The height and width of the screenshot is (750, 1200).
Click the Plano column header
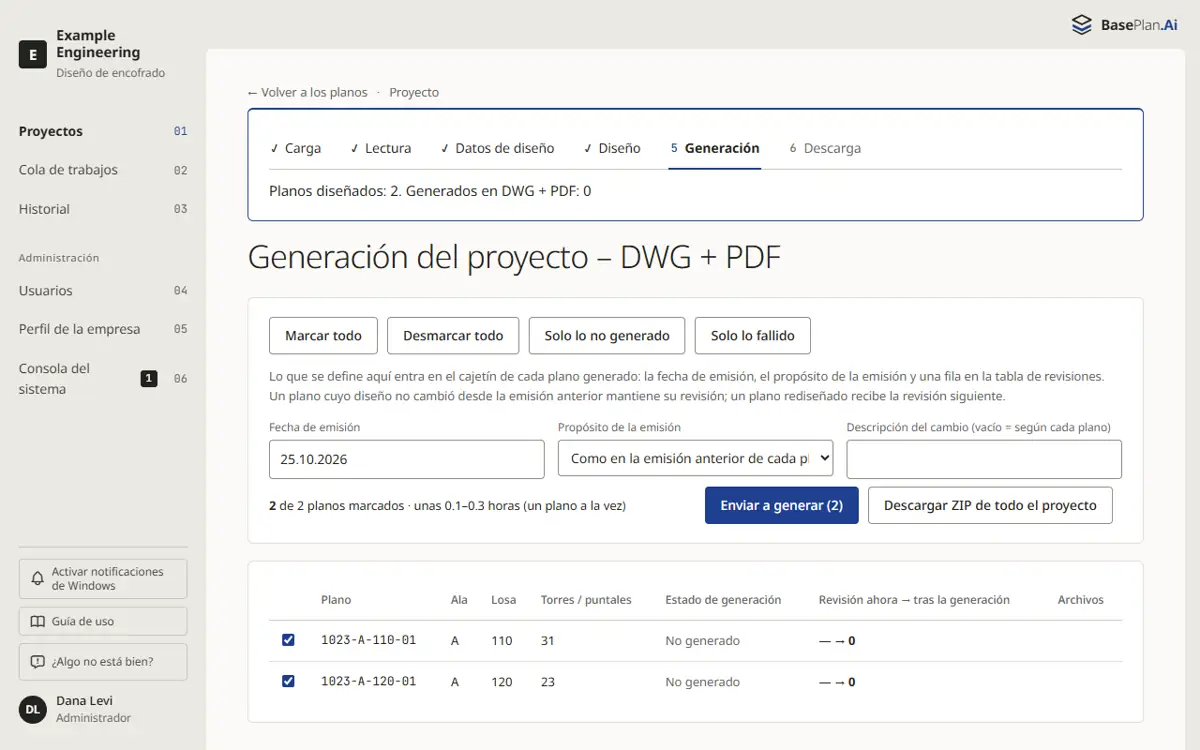coord(336,600)
